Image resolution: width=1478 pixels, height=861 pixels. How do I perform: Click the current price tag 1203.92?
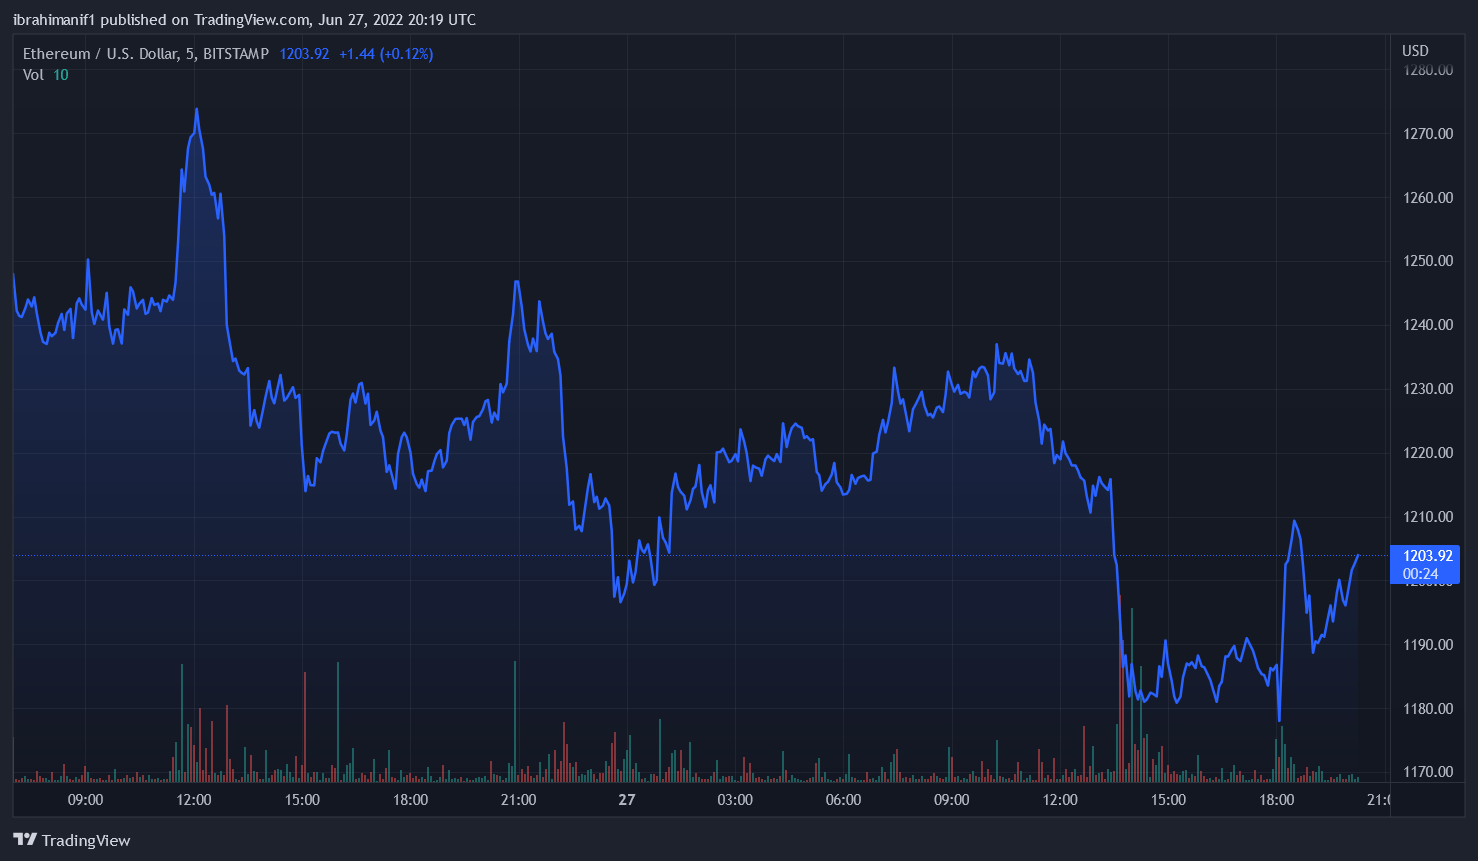(1427, 556)
